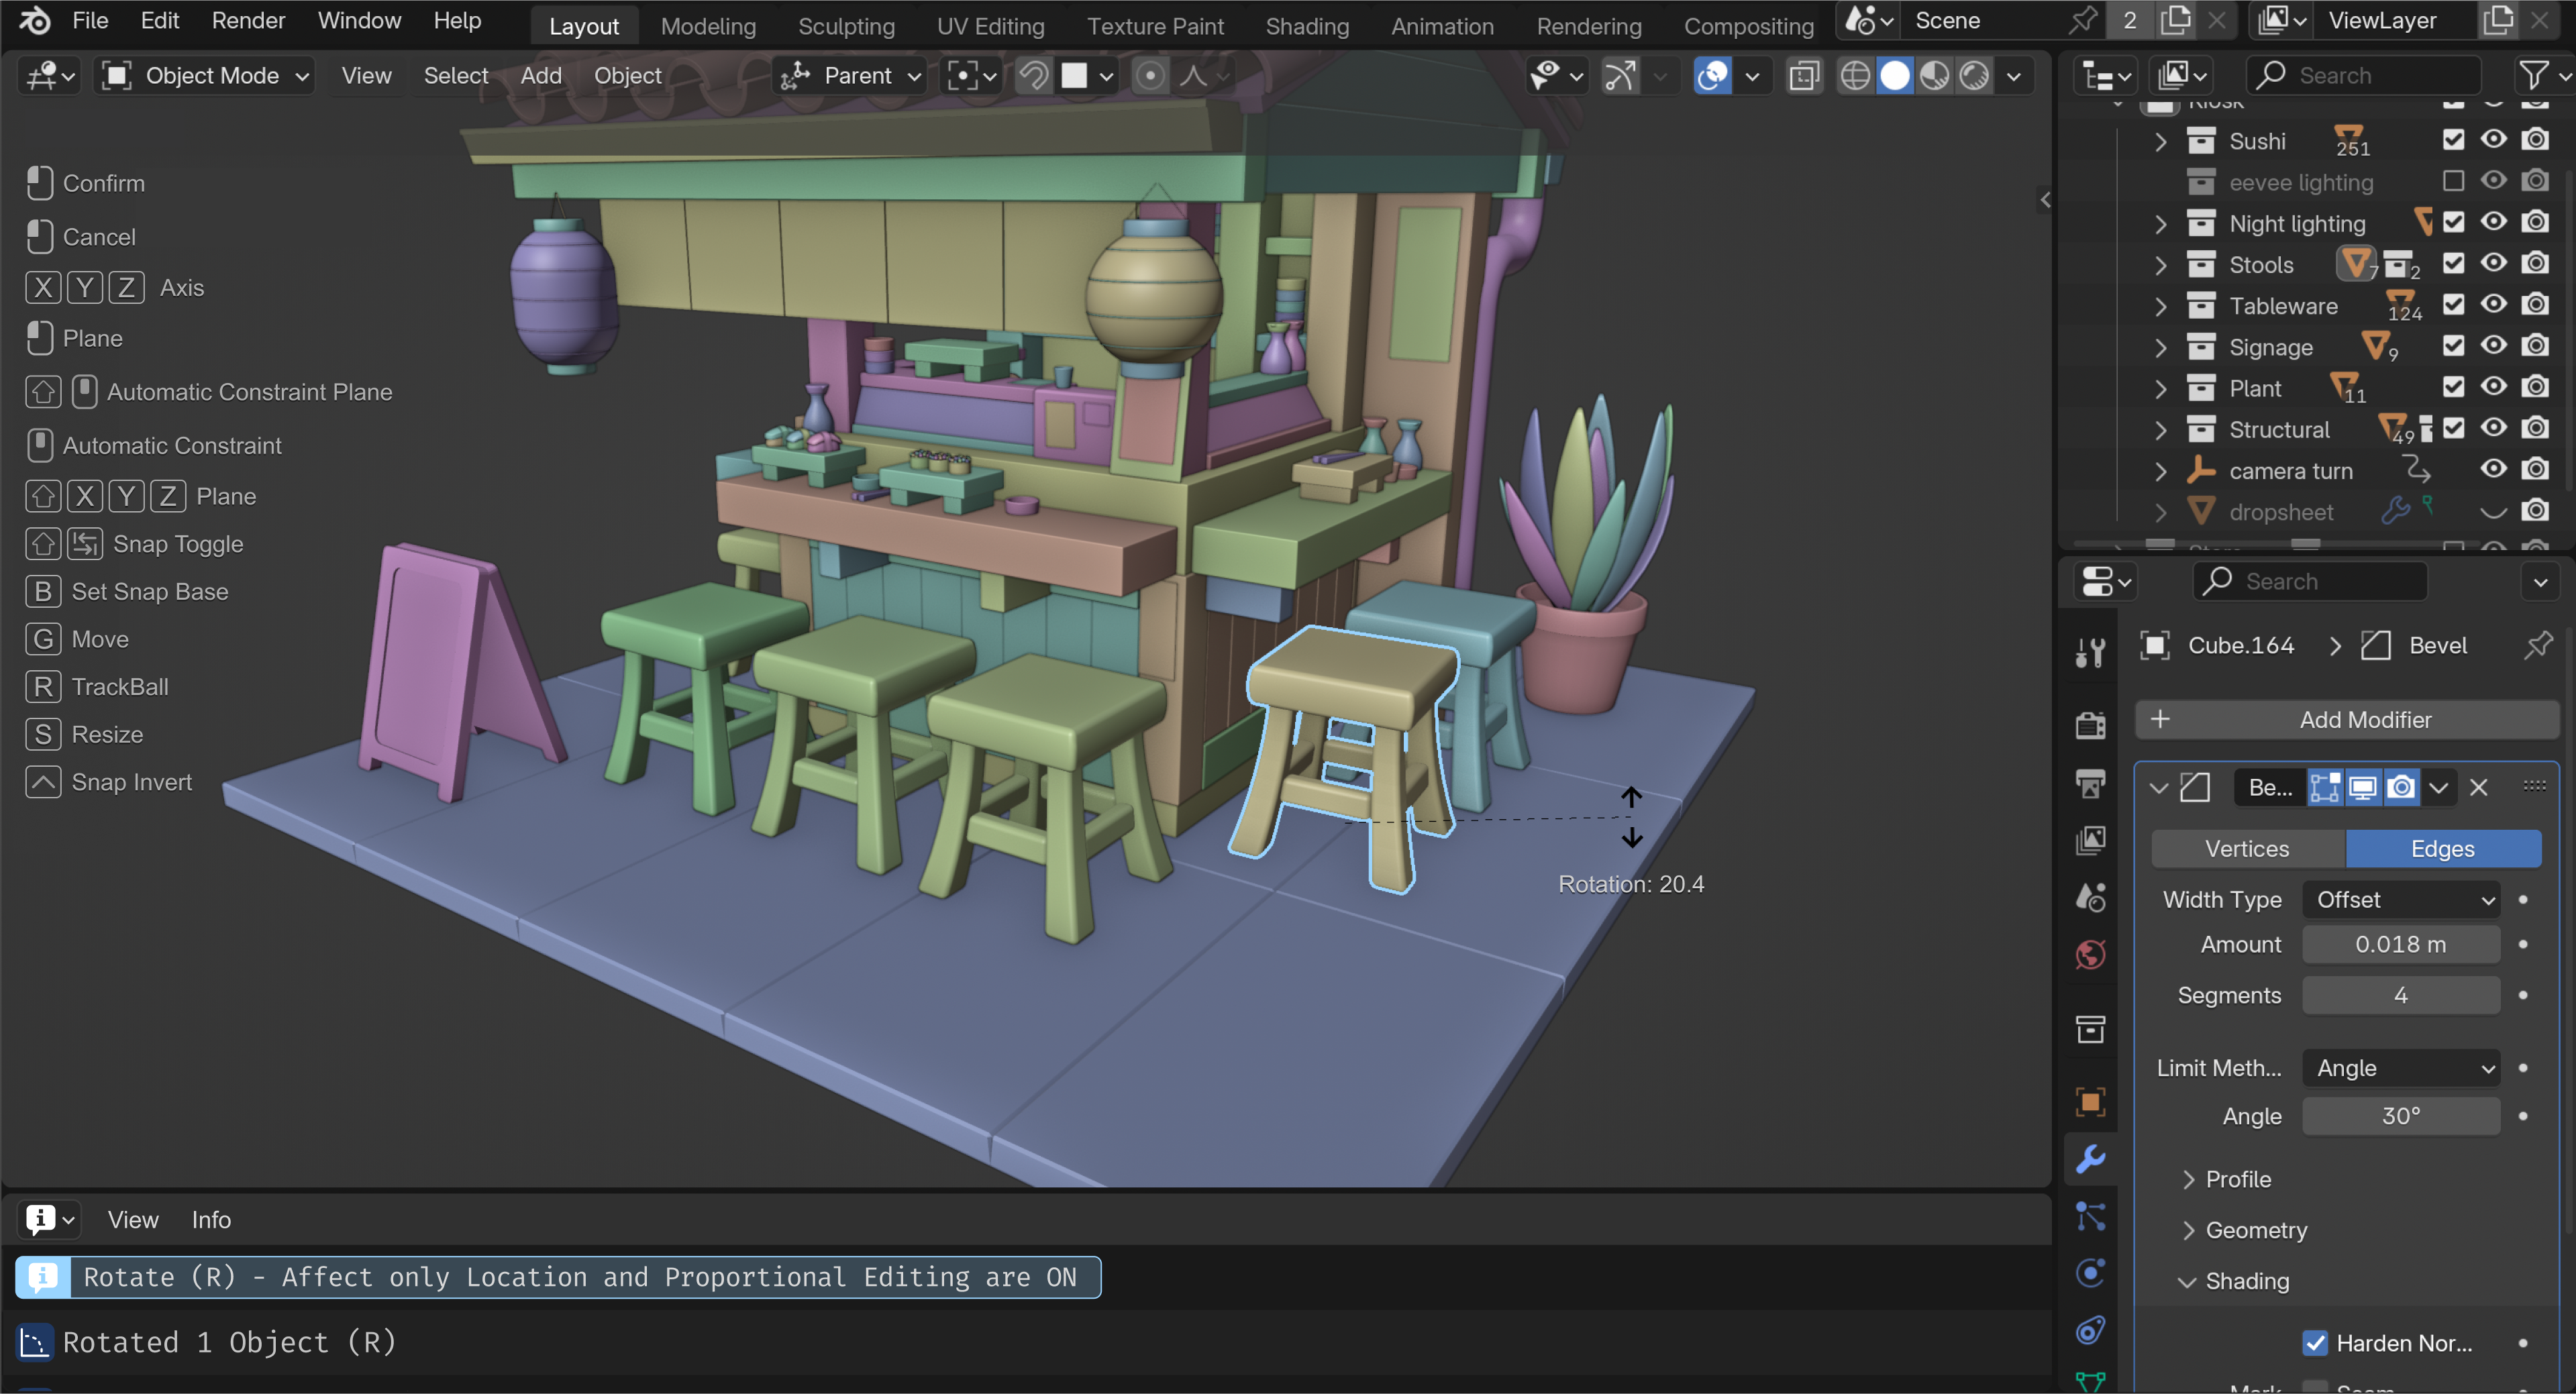
Task: Open the World properties tab
Action: pos(2090,955)
